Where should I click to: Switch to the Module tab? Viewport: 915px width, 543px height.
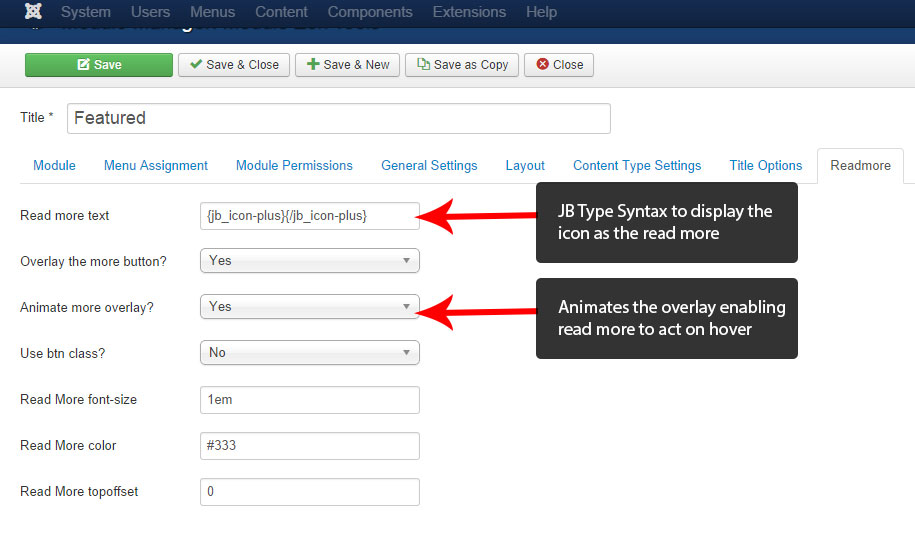[54, 166]
